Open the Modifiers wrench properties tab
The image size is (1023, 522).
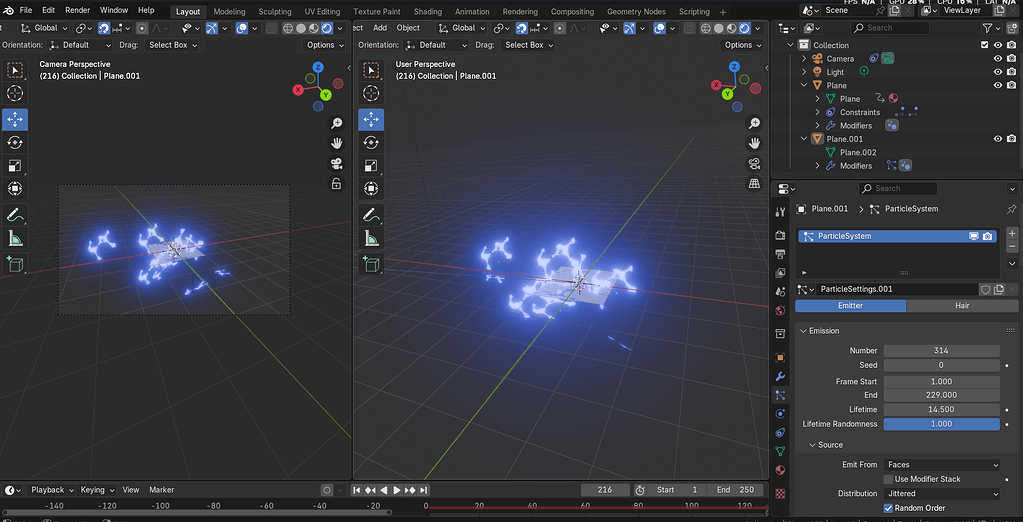pyautogui.click(x=780, y=376)
